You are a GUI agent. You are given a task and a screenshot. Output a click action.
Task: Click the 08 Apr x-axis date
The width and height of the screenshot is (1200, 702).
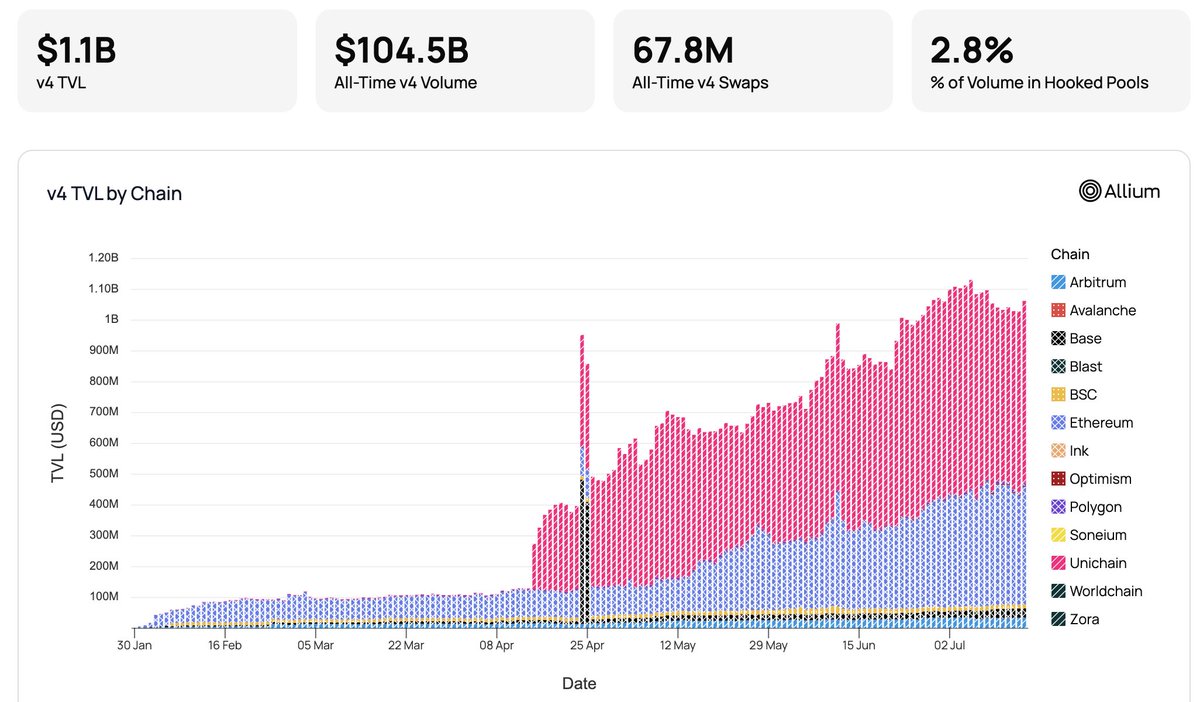(x=497, y=645)
